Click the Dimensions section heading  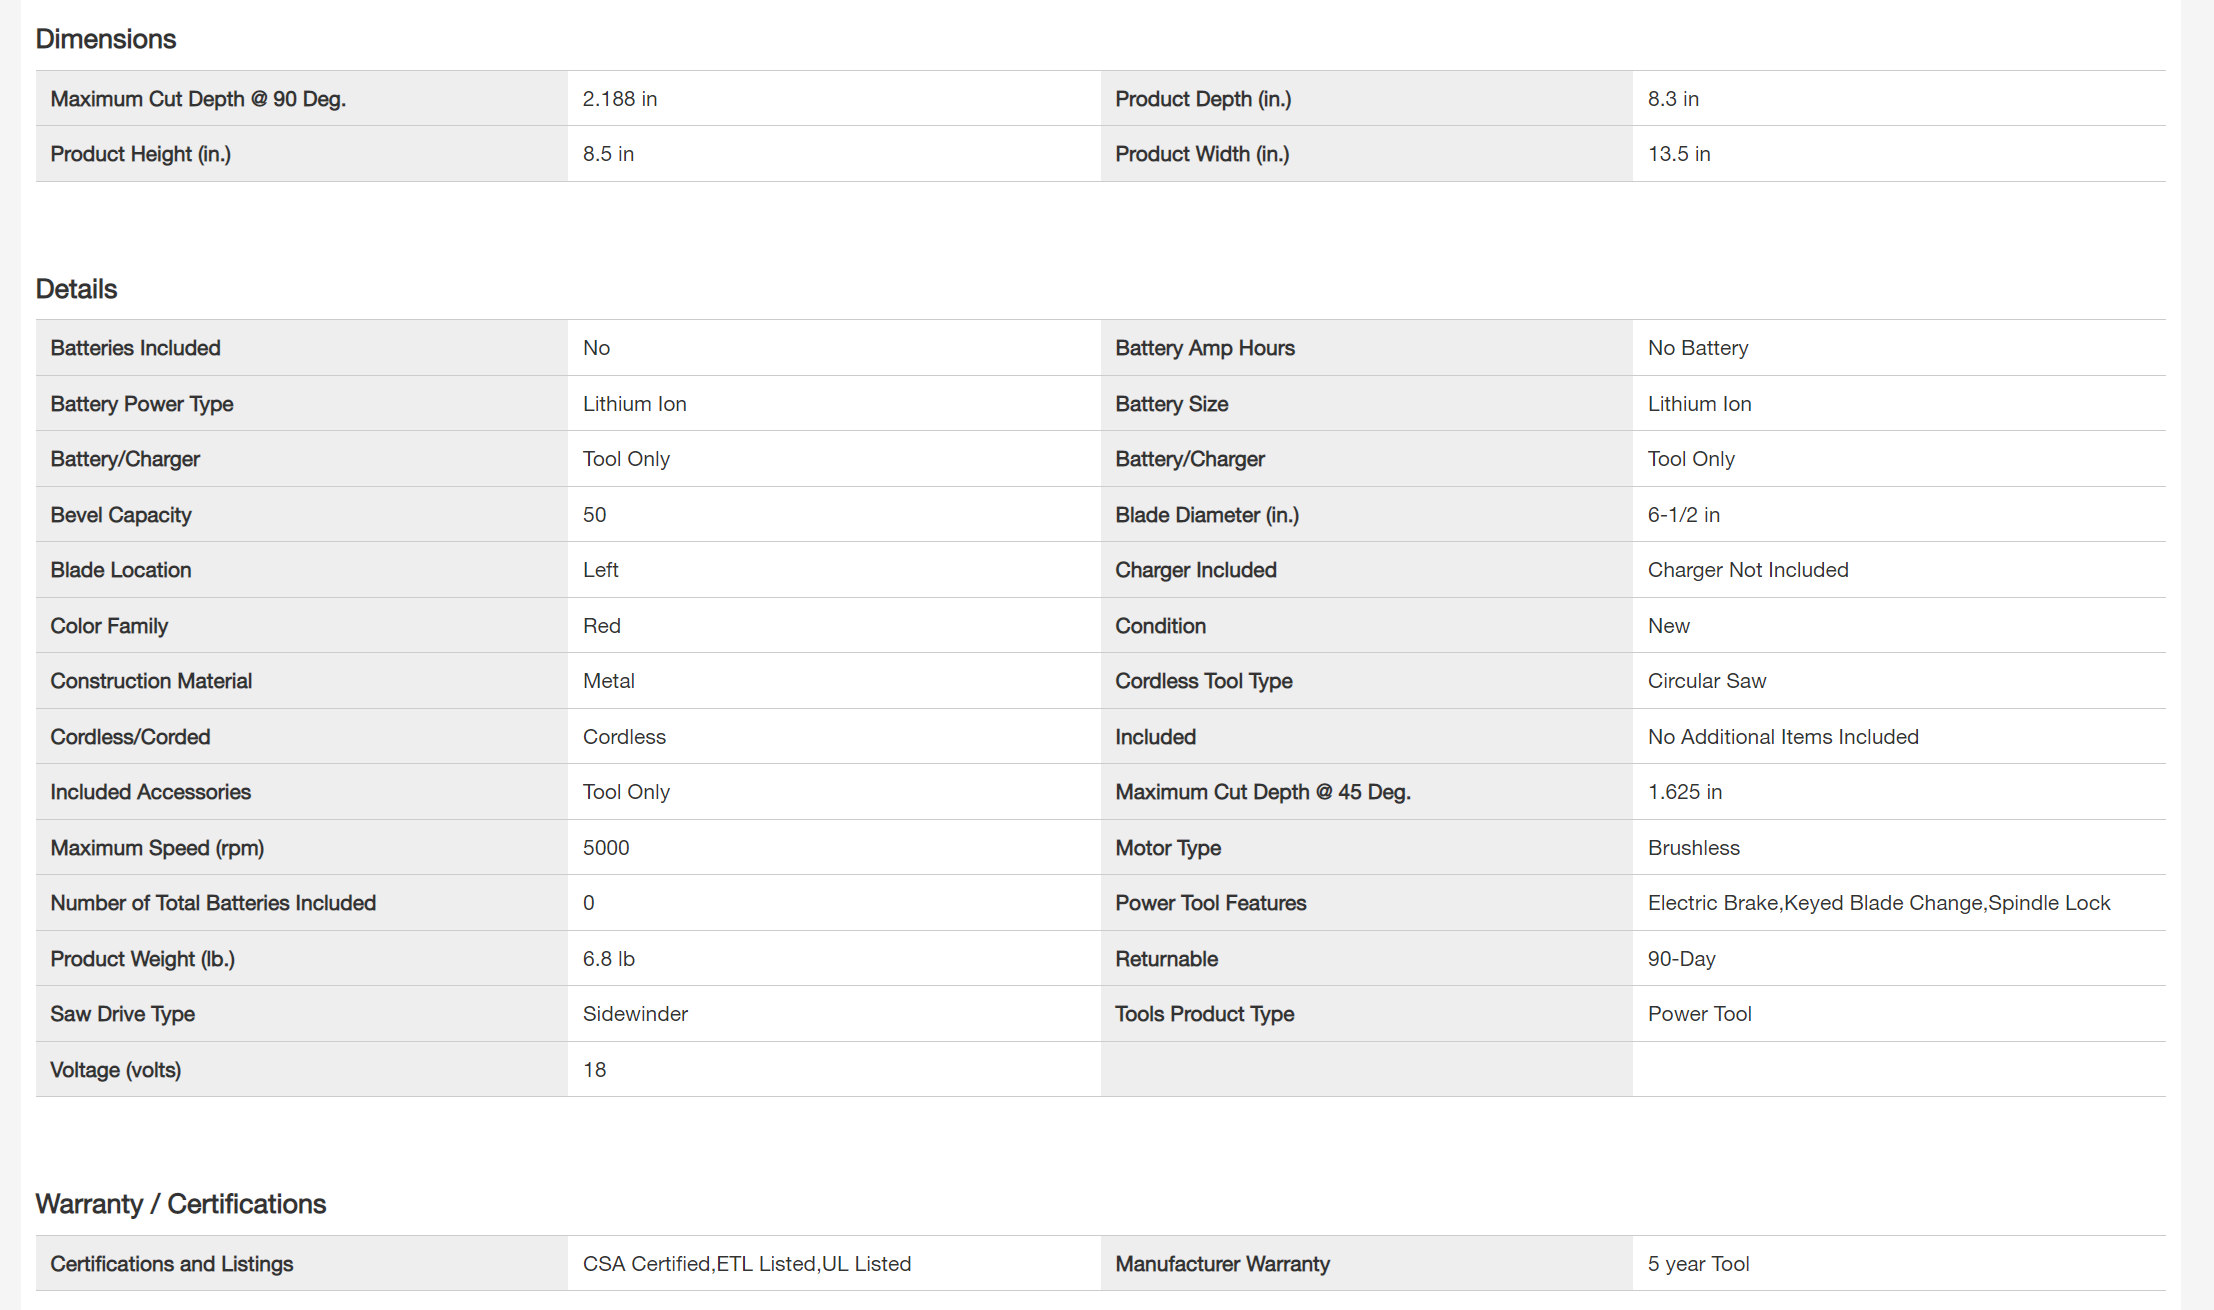[x=105, y=39]
